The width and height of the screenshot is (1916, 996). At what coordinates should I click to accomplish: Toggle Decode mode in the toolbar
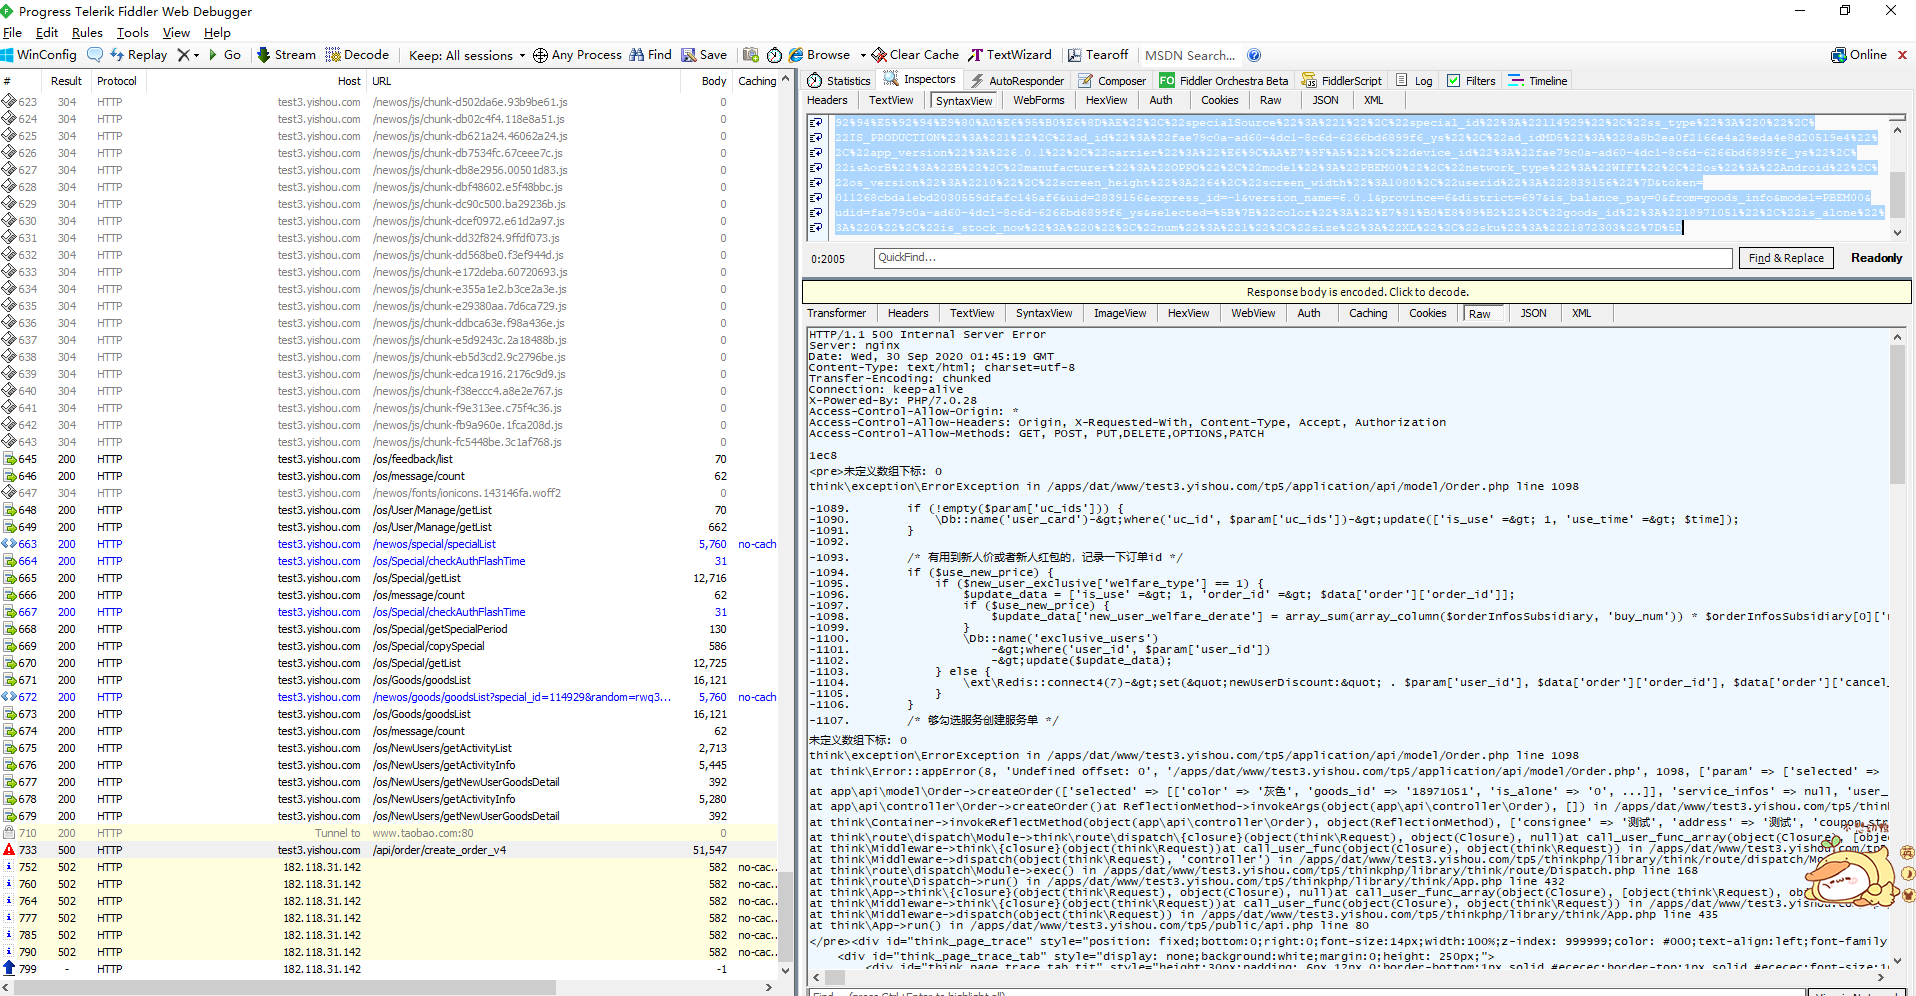coord(357,55)
